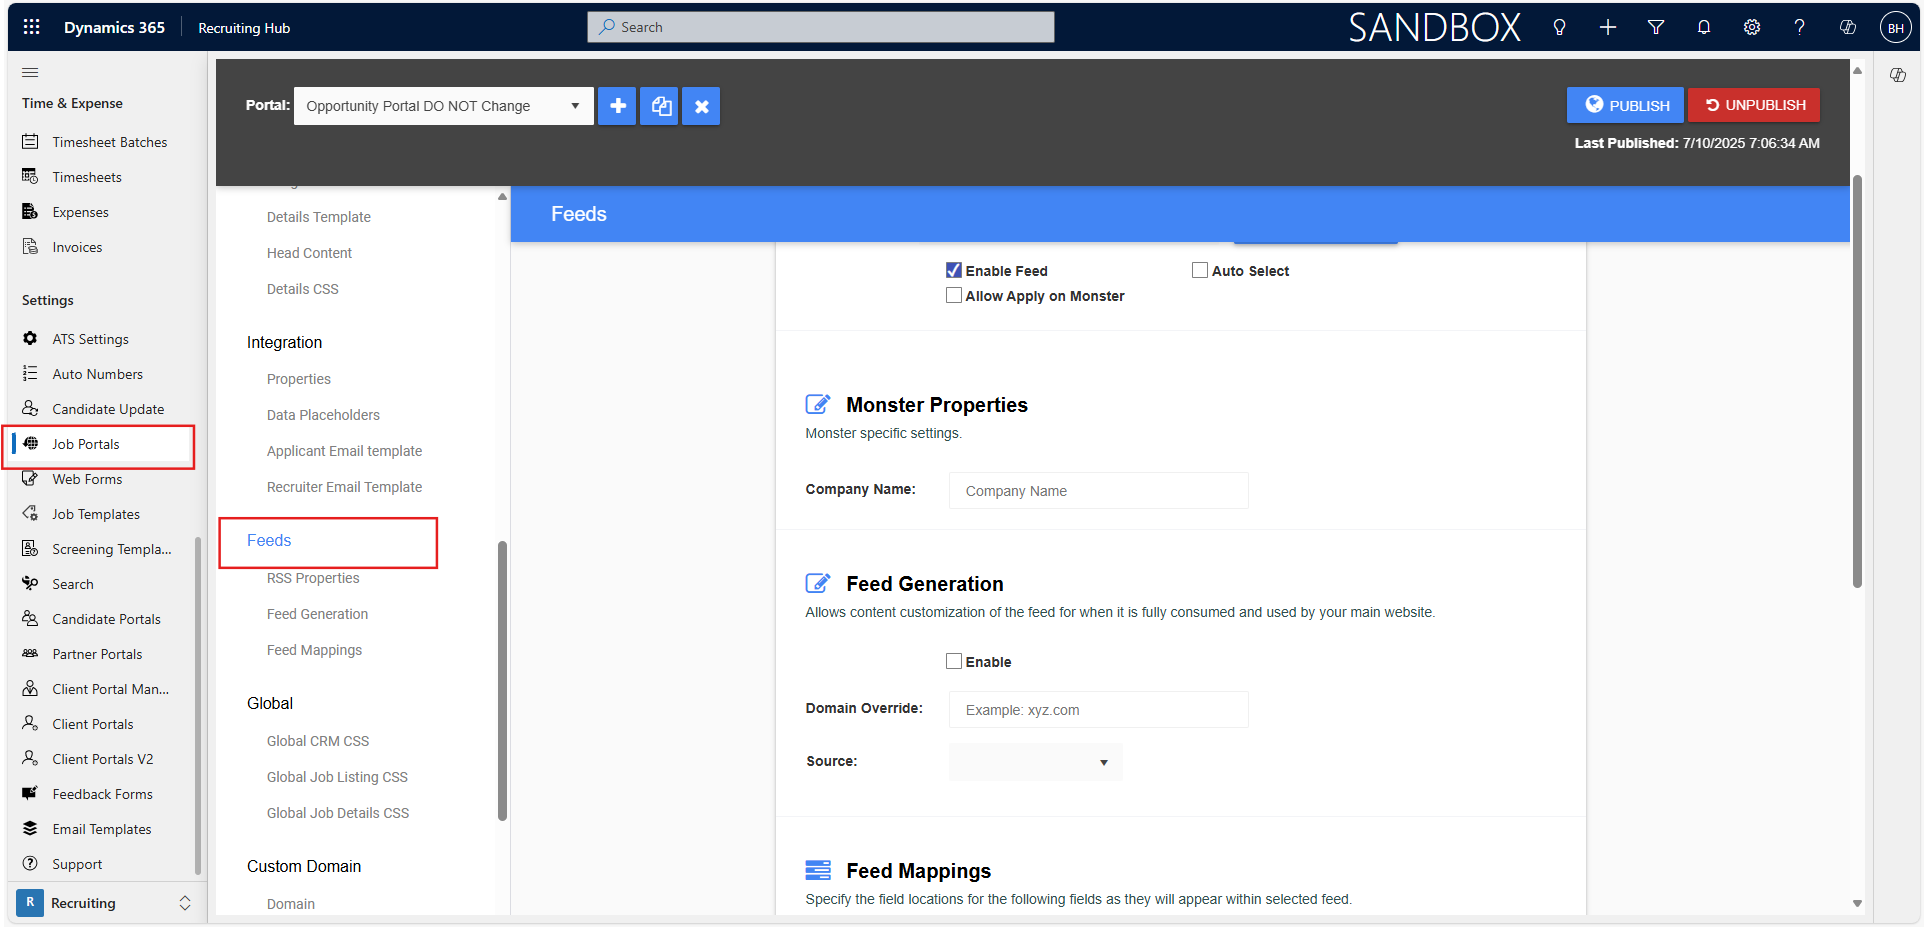Click the main page vertical scrollbar

tap(1857, 380)
